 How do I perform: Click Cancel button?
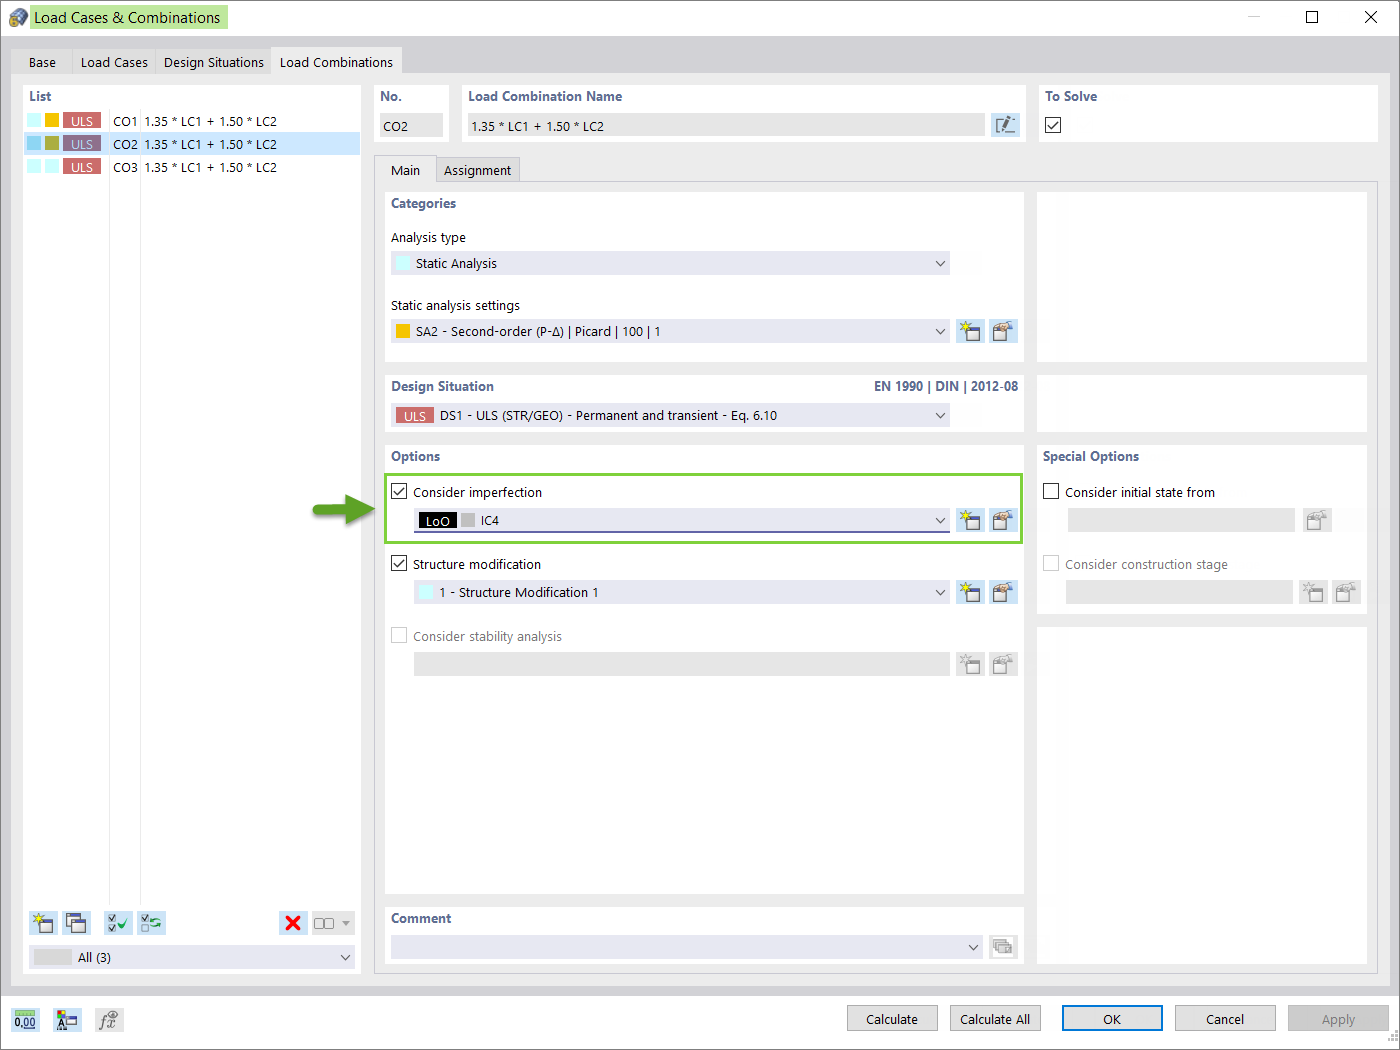click(1225, 1019)
